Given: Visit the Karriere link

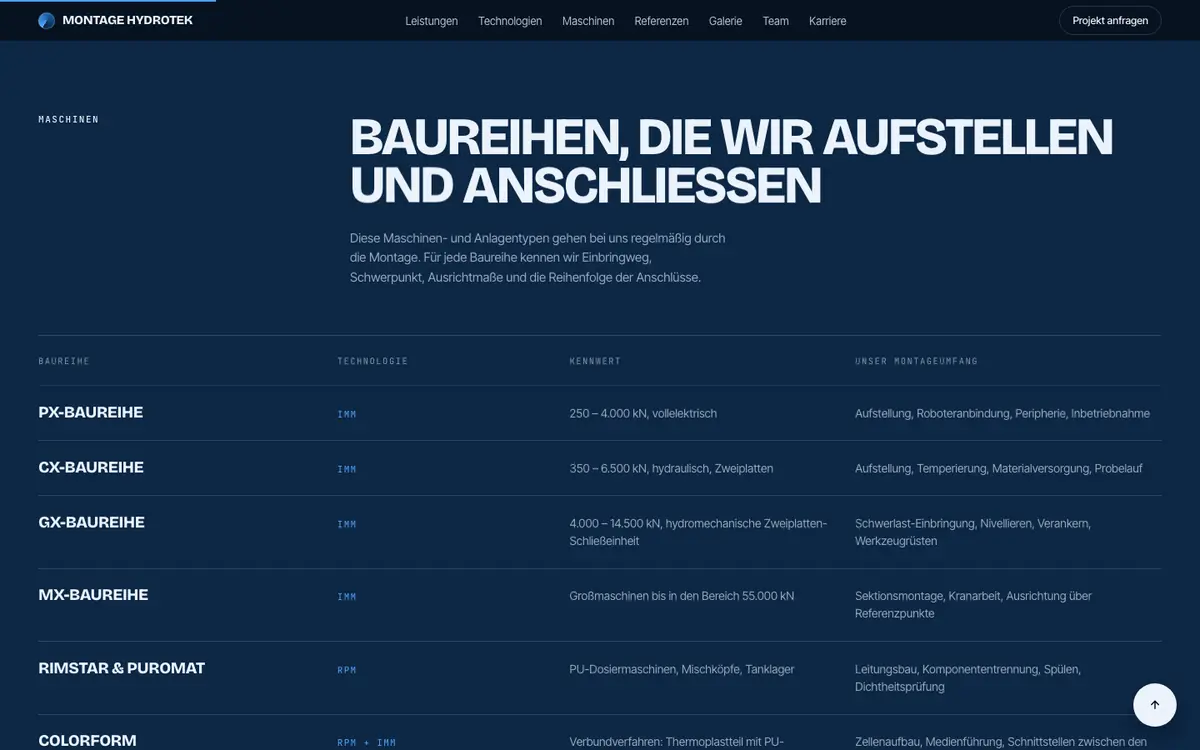Looking at the screenshot, I should (828, 21).
